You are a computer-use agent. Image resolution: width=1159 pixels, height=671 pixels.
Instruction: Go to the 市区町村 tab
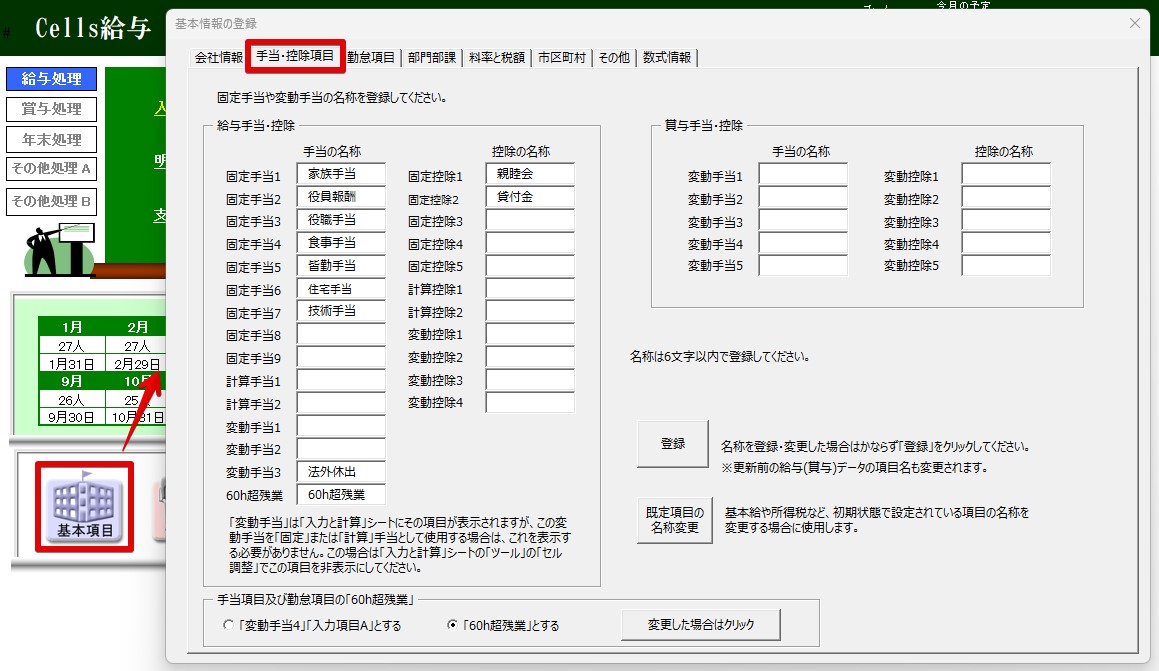(562, 58)
